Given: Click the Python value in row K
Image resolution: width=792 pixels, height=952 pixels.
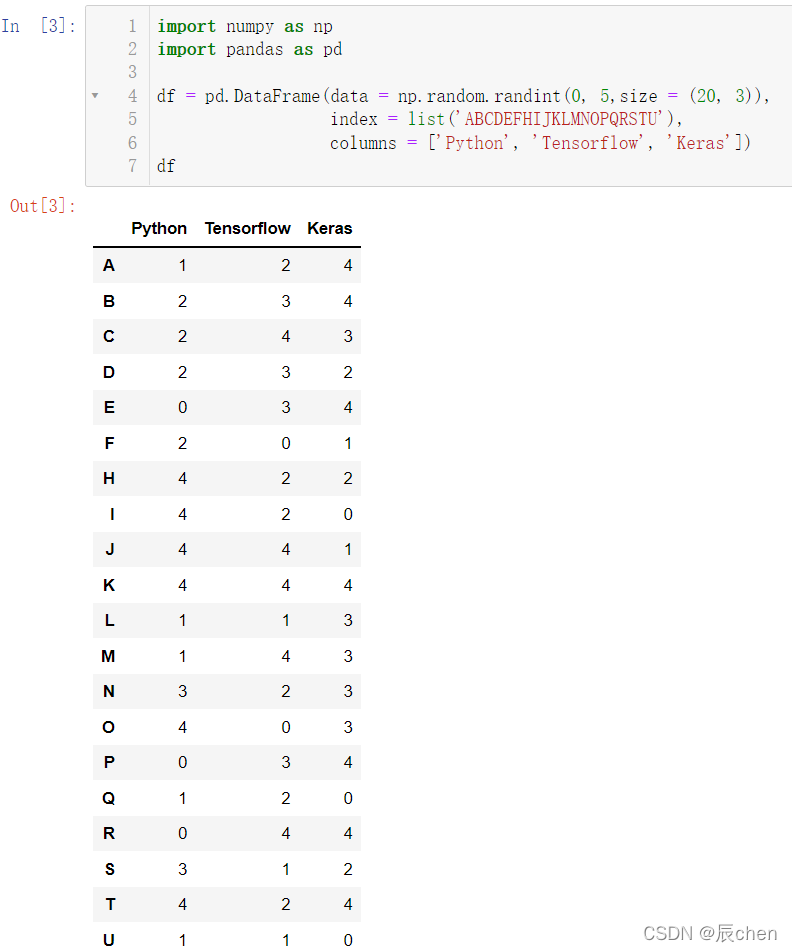Looking at the screenshot, I should point(182,585).
